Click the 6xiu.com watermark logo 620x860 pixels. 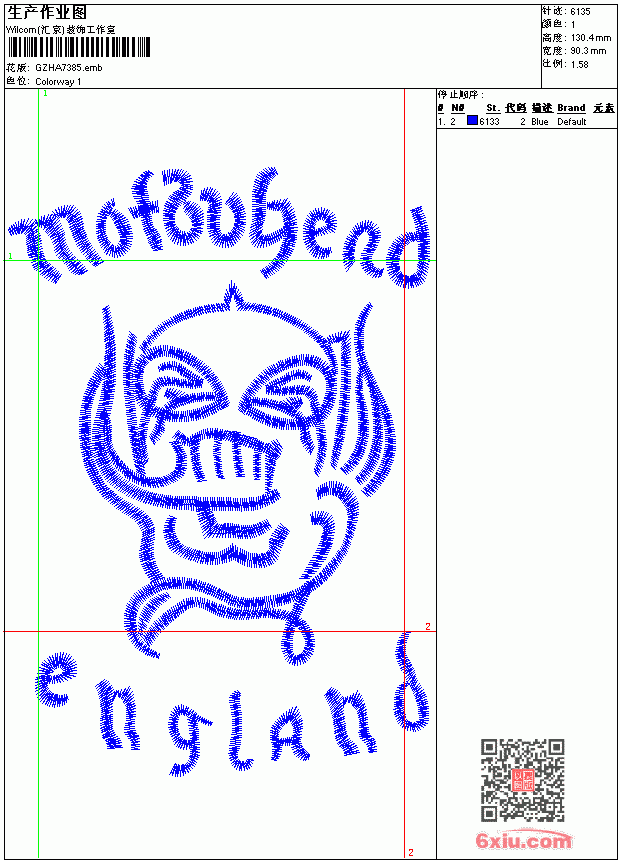coord(523,840)
